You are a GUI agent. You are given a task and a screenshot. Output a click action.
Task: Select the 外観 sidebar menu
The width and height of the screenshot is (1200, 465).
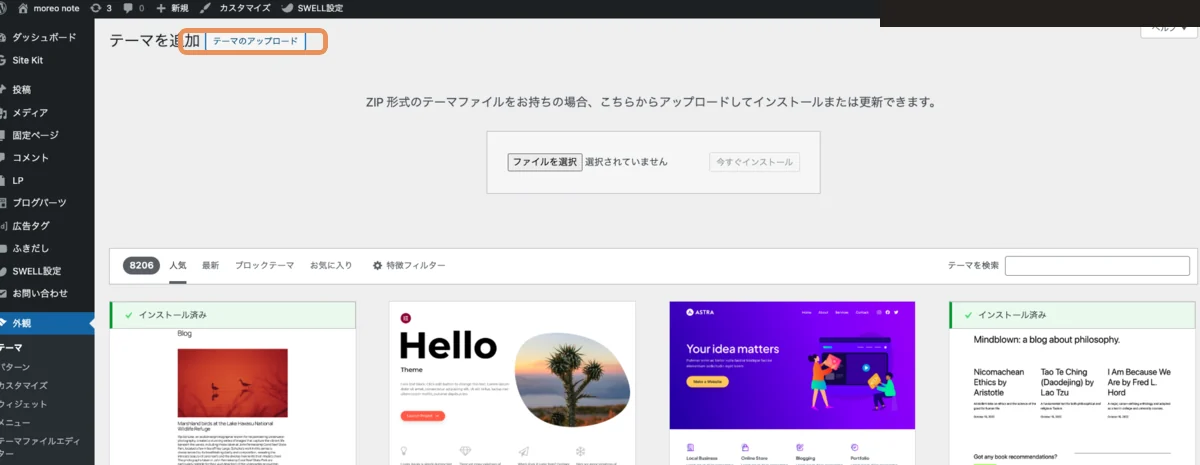tap(47, 323)
